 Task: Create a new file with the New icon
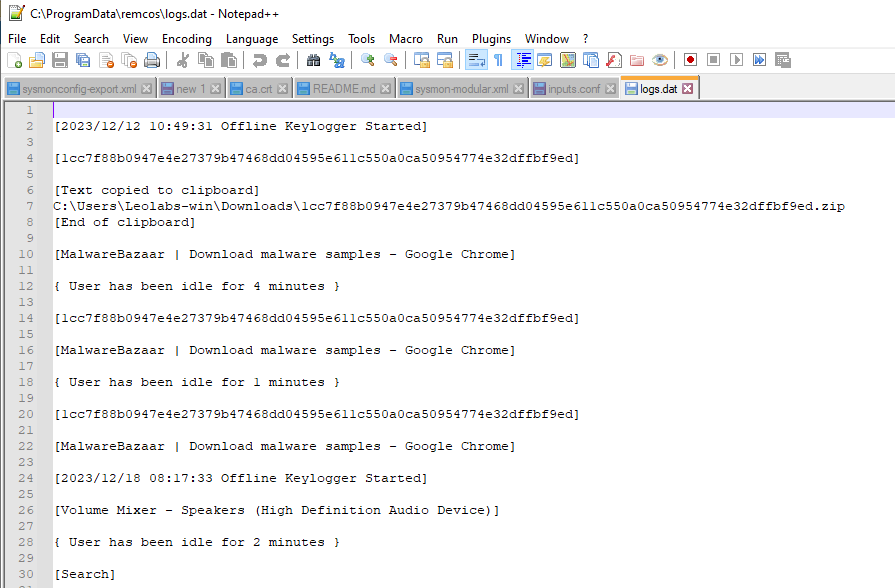(14, 60)
